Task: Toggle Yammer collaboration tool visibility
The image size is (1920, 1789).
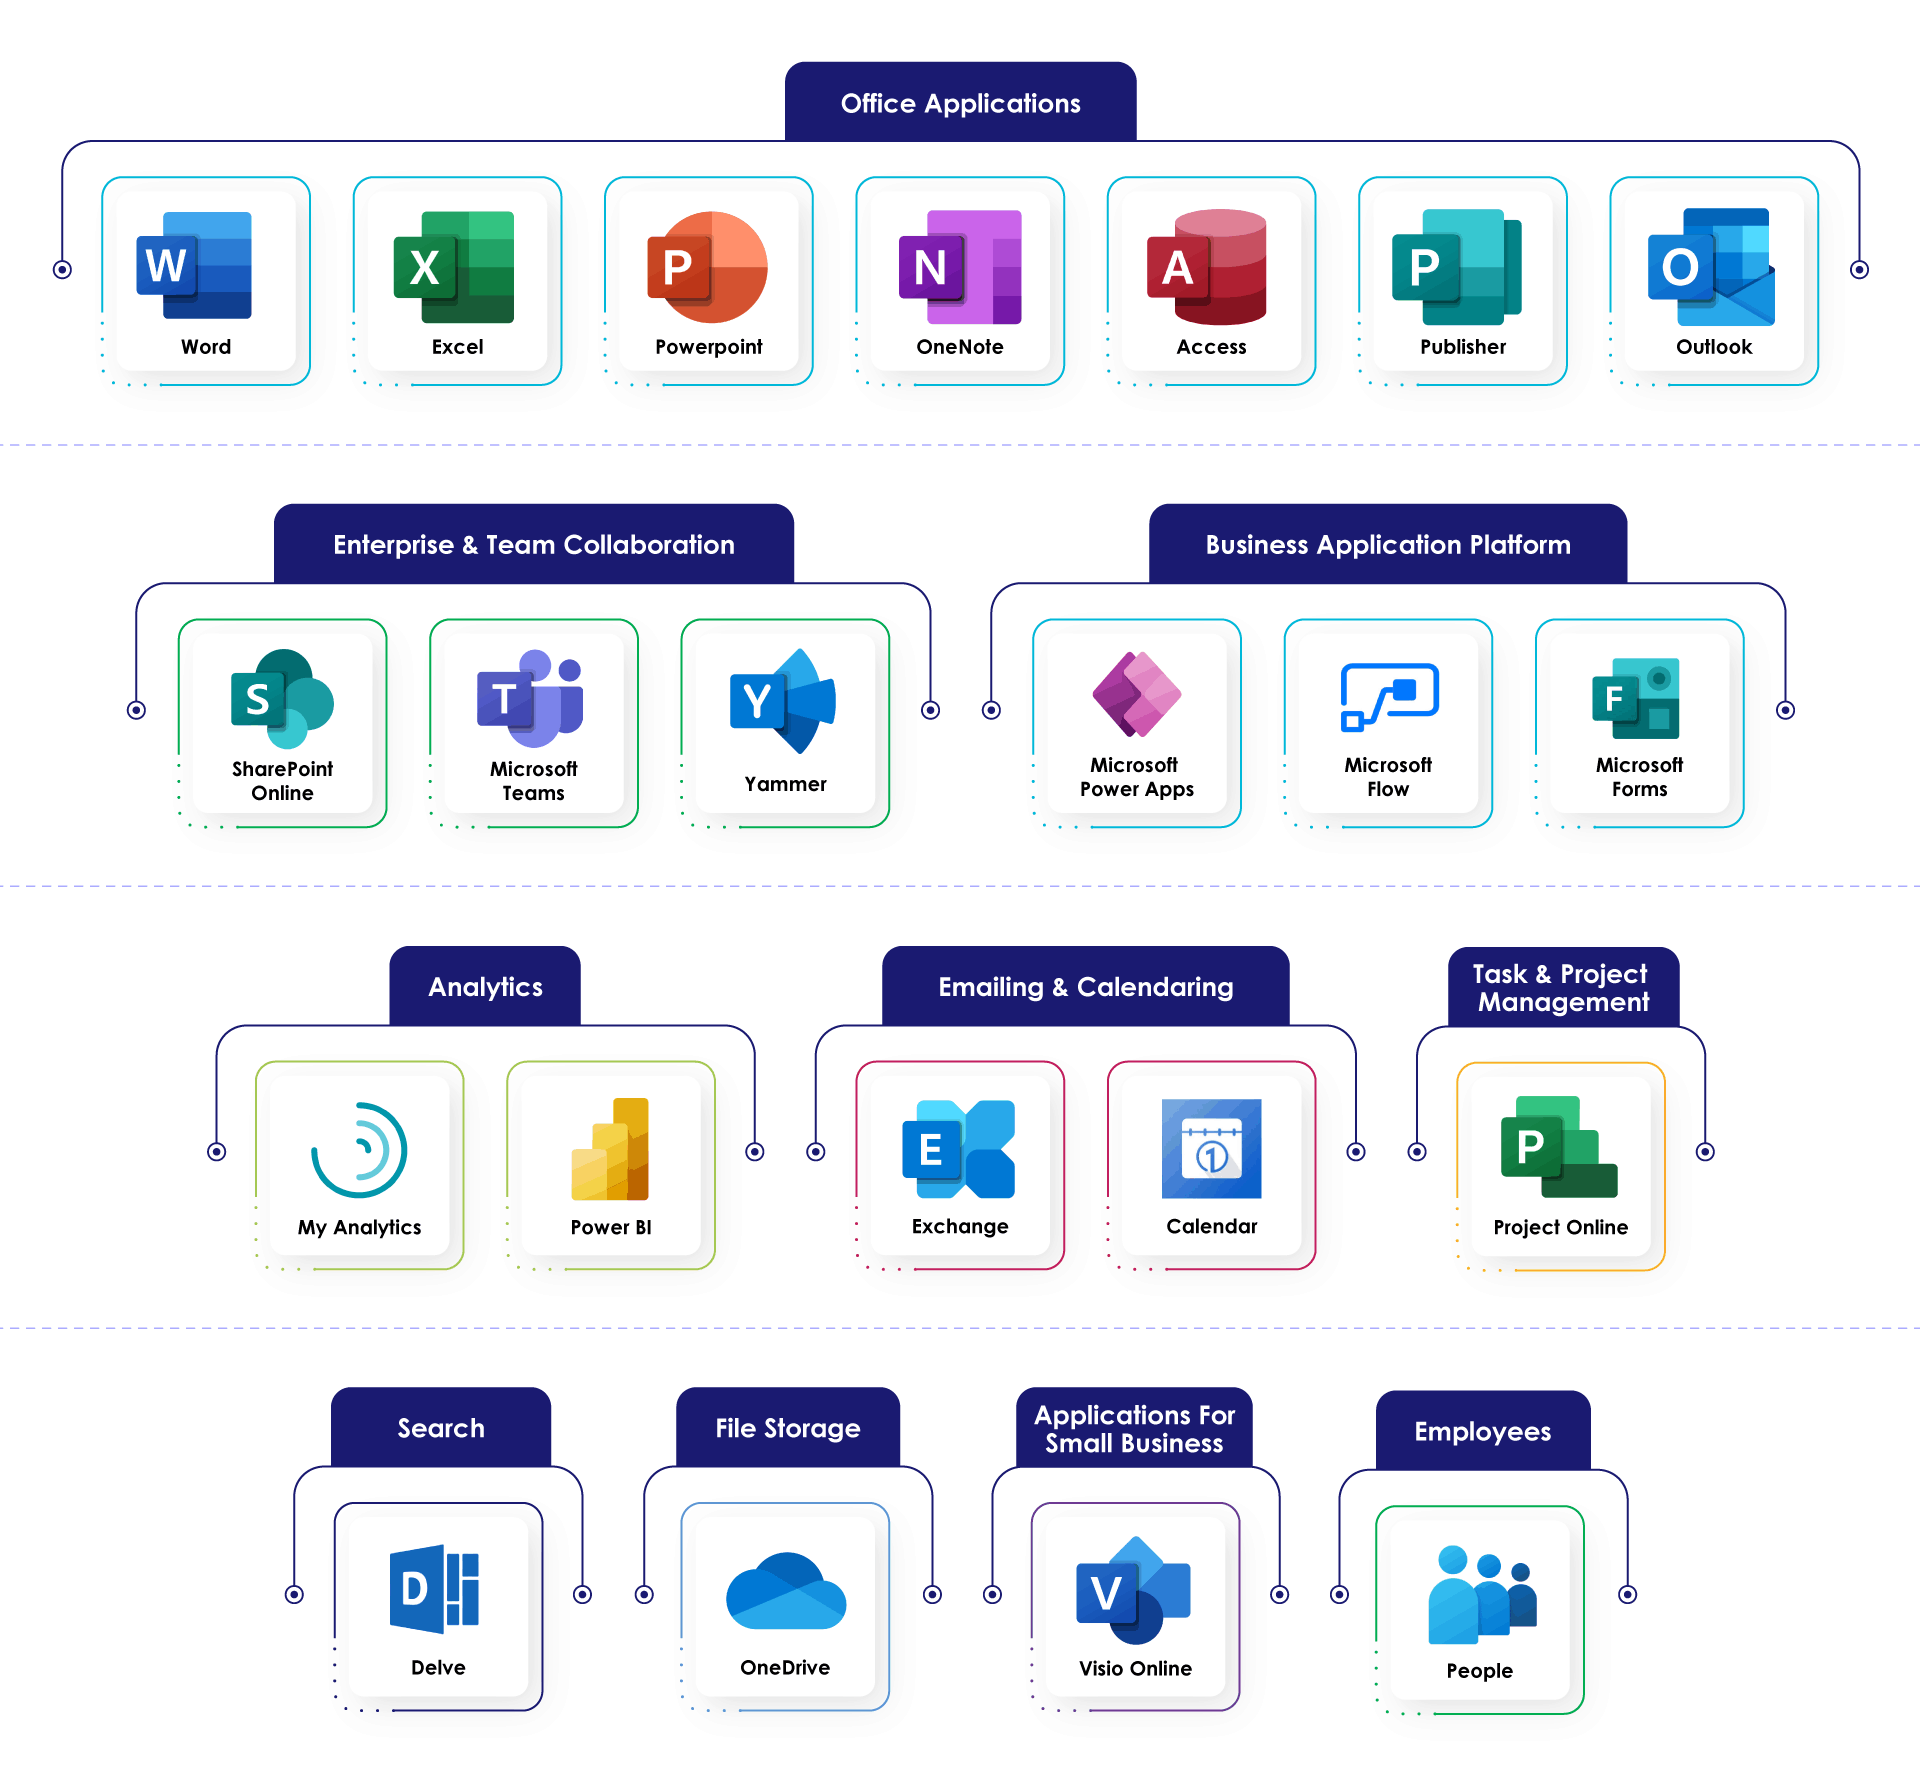Action: pyautogui.click(x=778, y=711)
